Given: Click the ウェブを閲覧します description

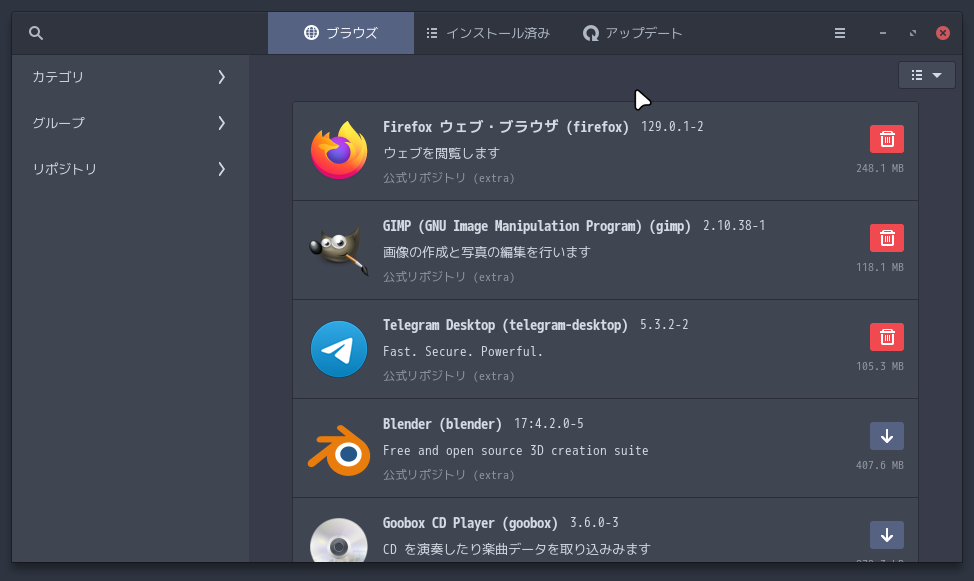Looking at the screenshot, I should (x=441, y=153).
